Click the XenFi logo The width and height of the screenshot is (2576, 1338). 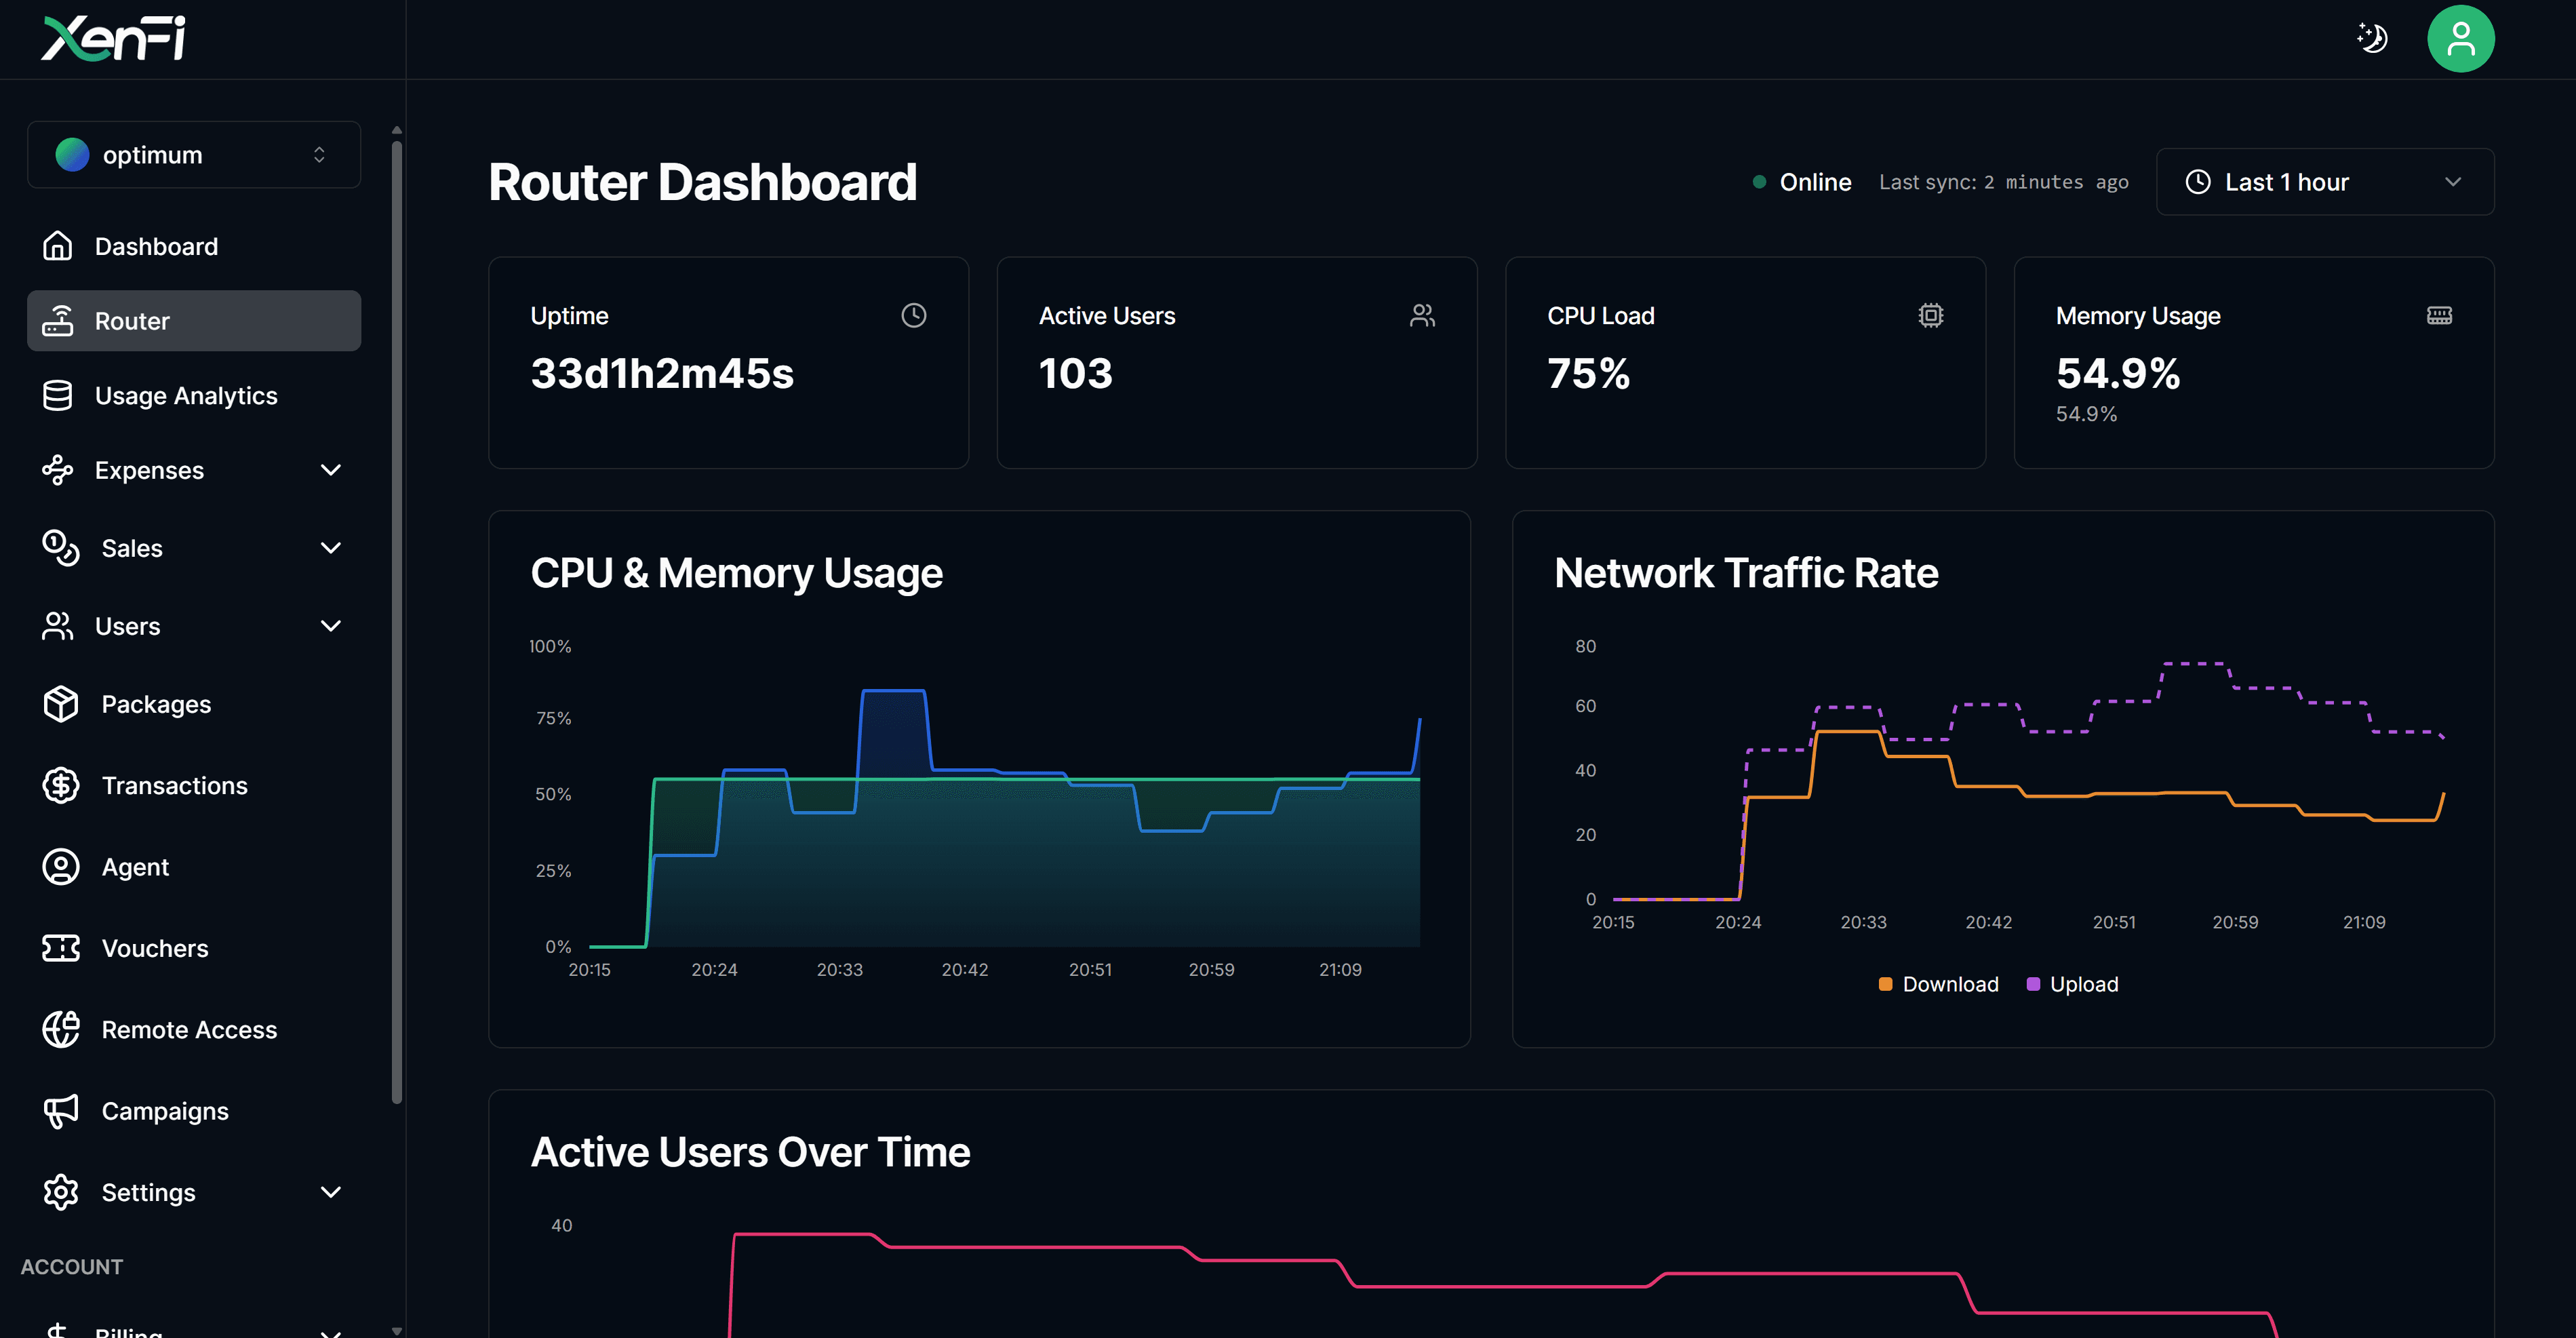pos(113,39)
